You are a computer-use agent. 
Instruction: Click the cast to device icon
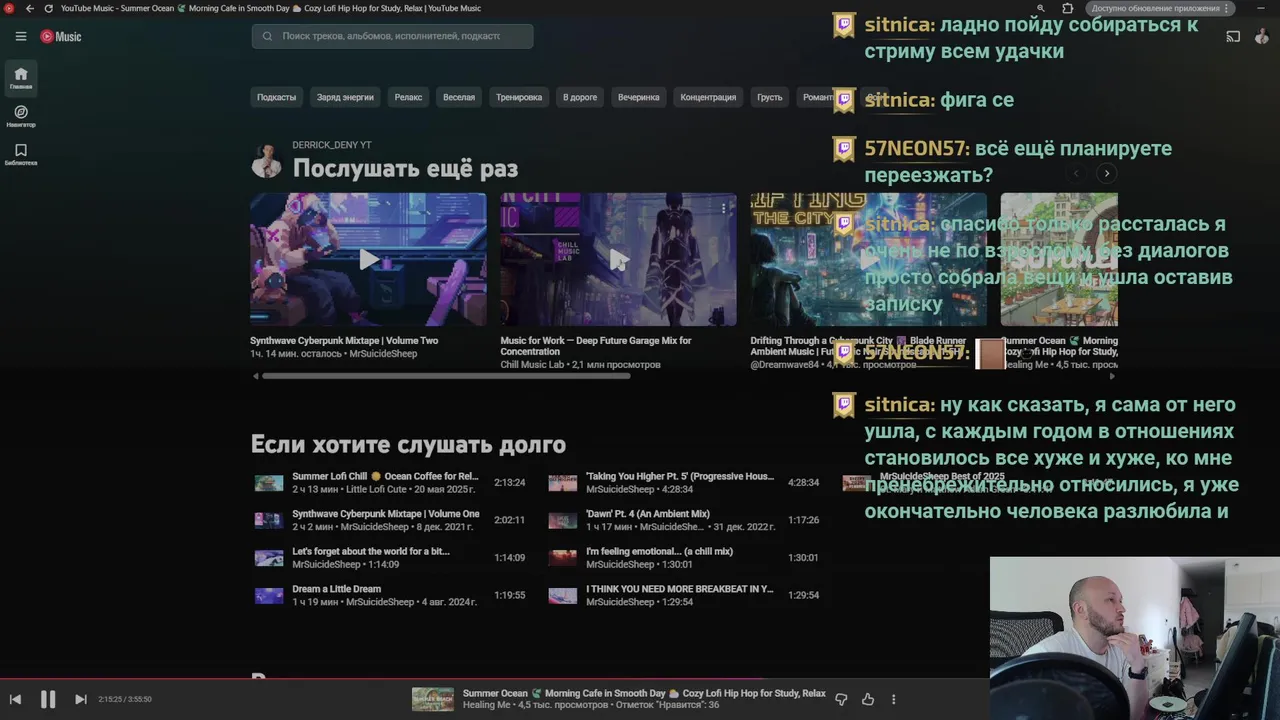(x=1233, y=36)
